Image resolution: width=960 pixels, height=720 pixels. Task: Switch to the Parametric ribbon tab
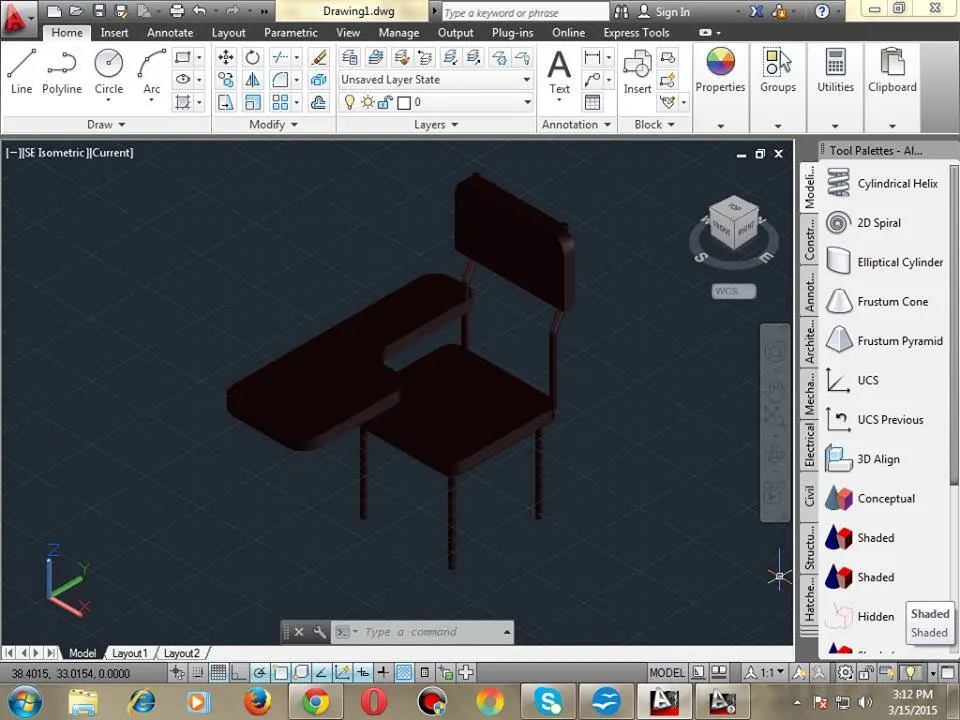pos(291,32)
